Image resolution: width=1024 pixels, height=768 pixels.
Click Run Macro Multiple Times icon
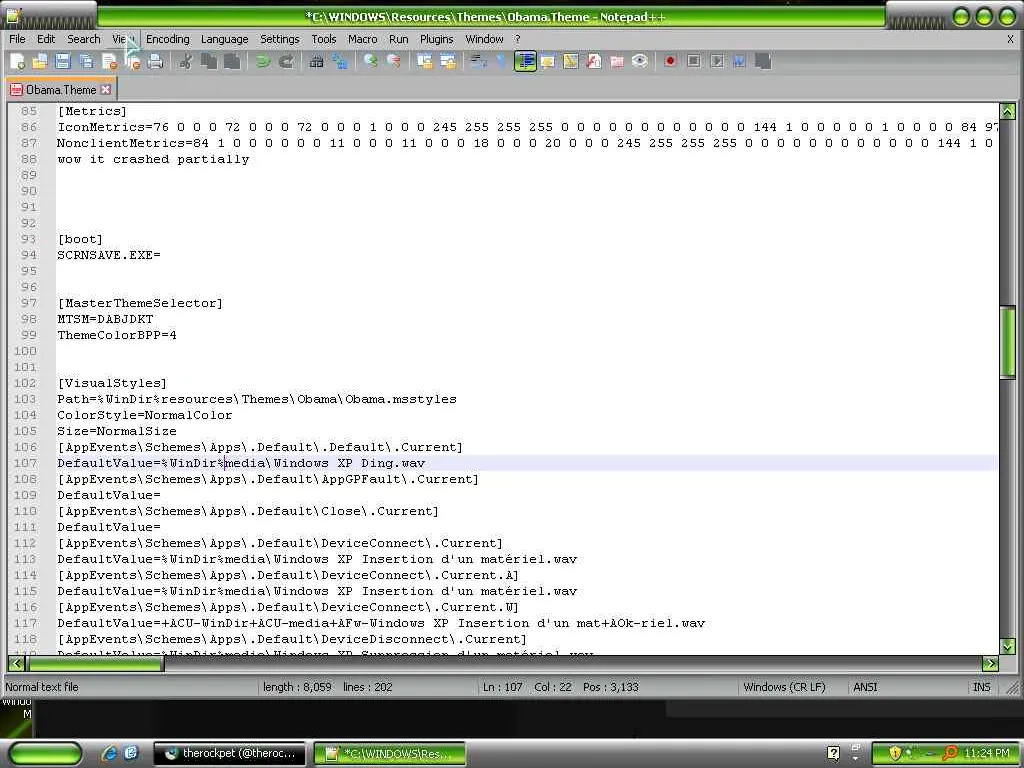pos(739,61)
